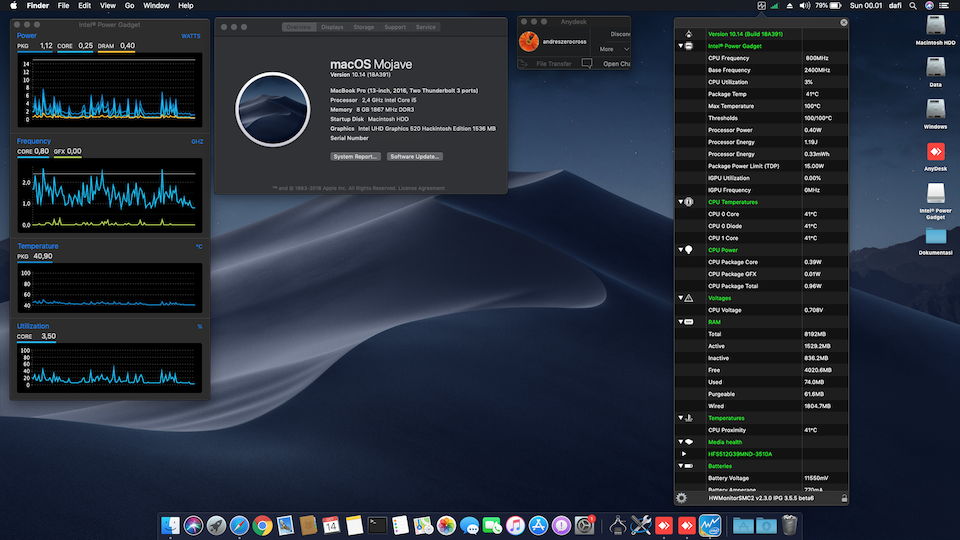The height and width of the screenshot is (540, 960).
Task: Select CPU Voltage row in HWMonitor
Action: [761, 310]
